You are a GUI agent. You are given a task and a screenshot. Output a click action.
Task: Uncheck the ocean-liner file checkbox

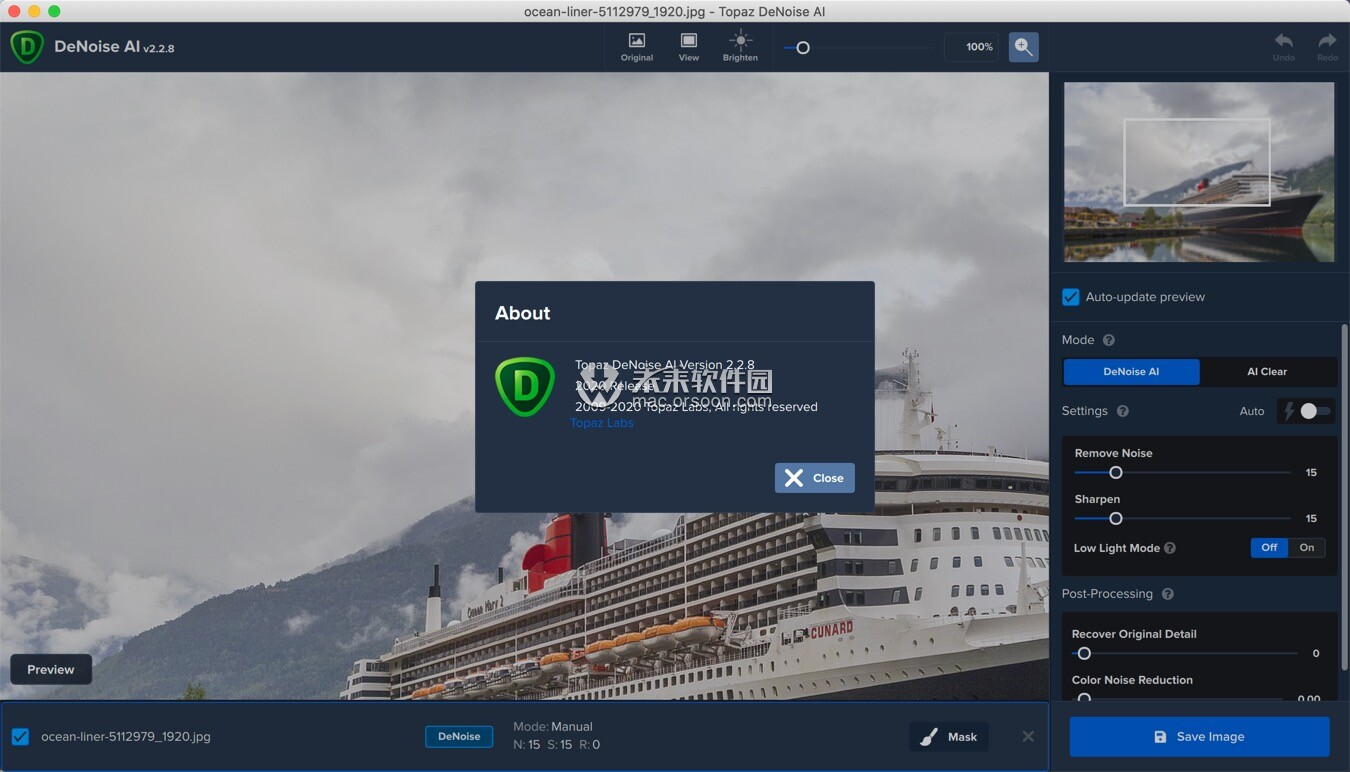click(x=20, y=737)
